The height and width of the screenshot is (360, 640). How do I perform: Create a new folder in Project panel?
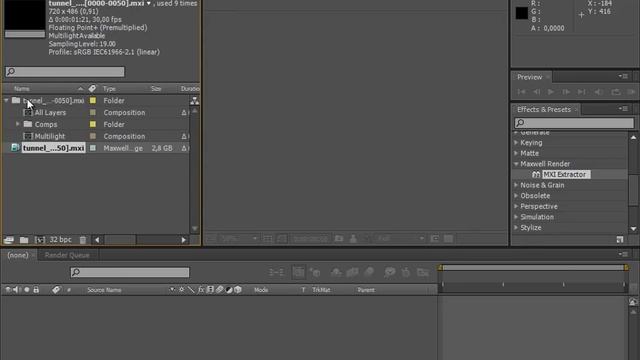[x=24, y=240]
